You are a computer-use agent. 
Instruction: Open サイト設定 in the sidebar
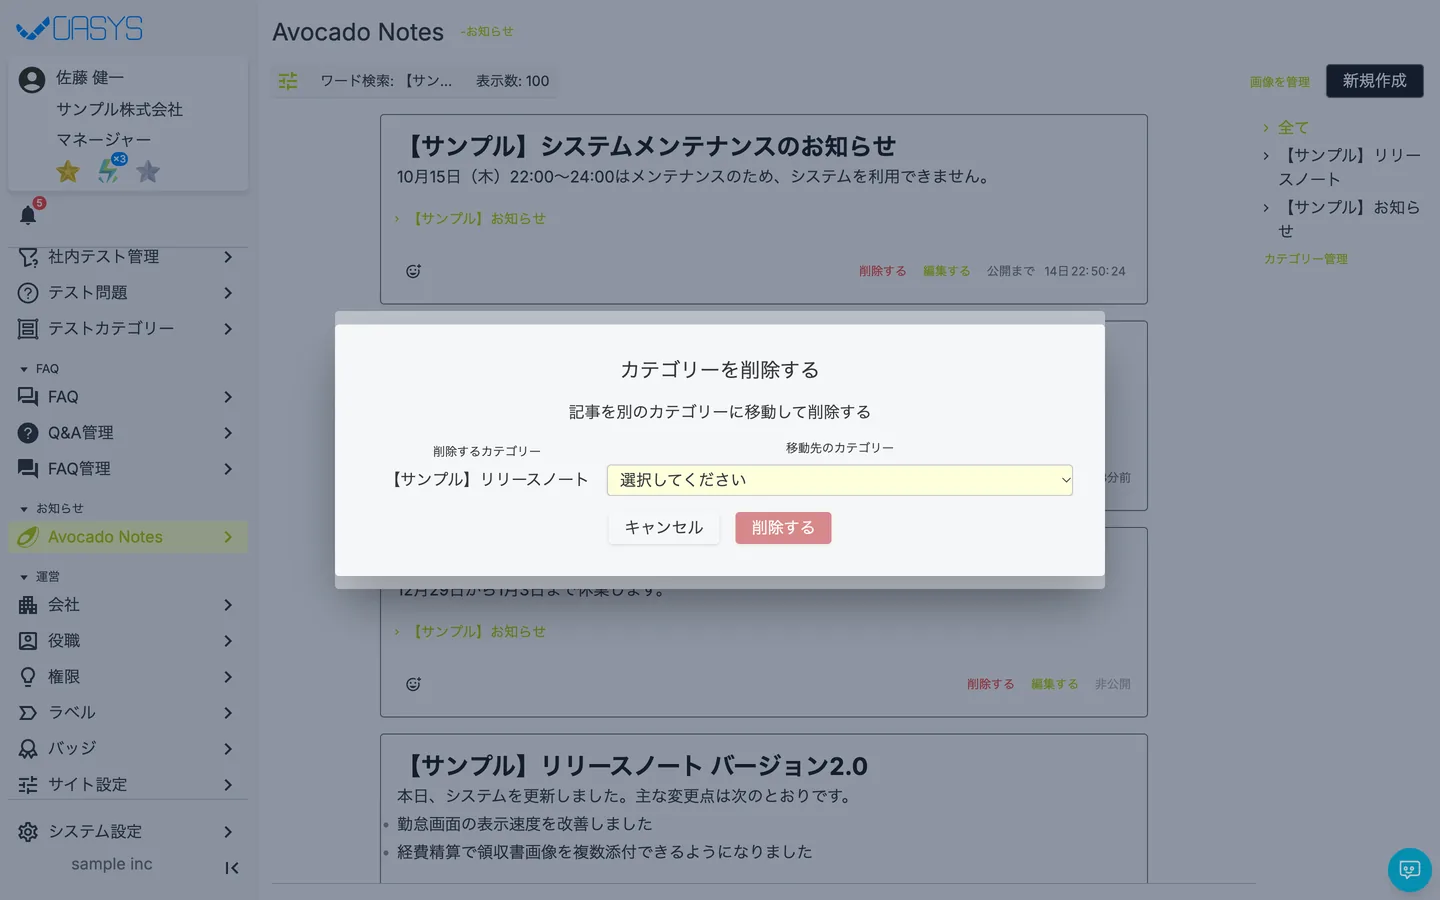128,785
